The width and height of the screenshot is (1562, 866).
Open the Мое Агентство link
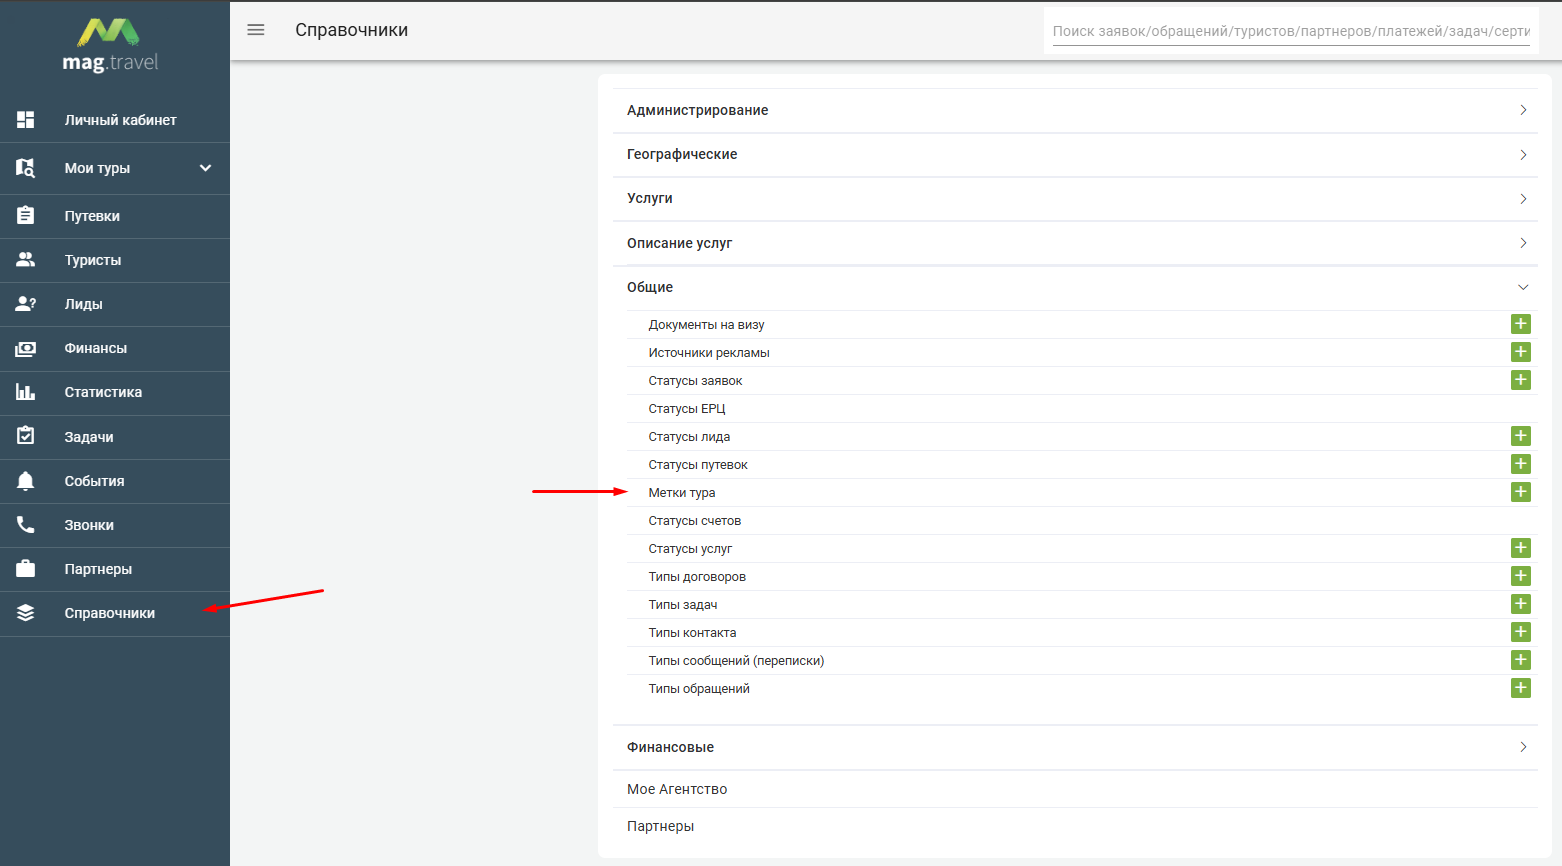tap(677, 789)
